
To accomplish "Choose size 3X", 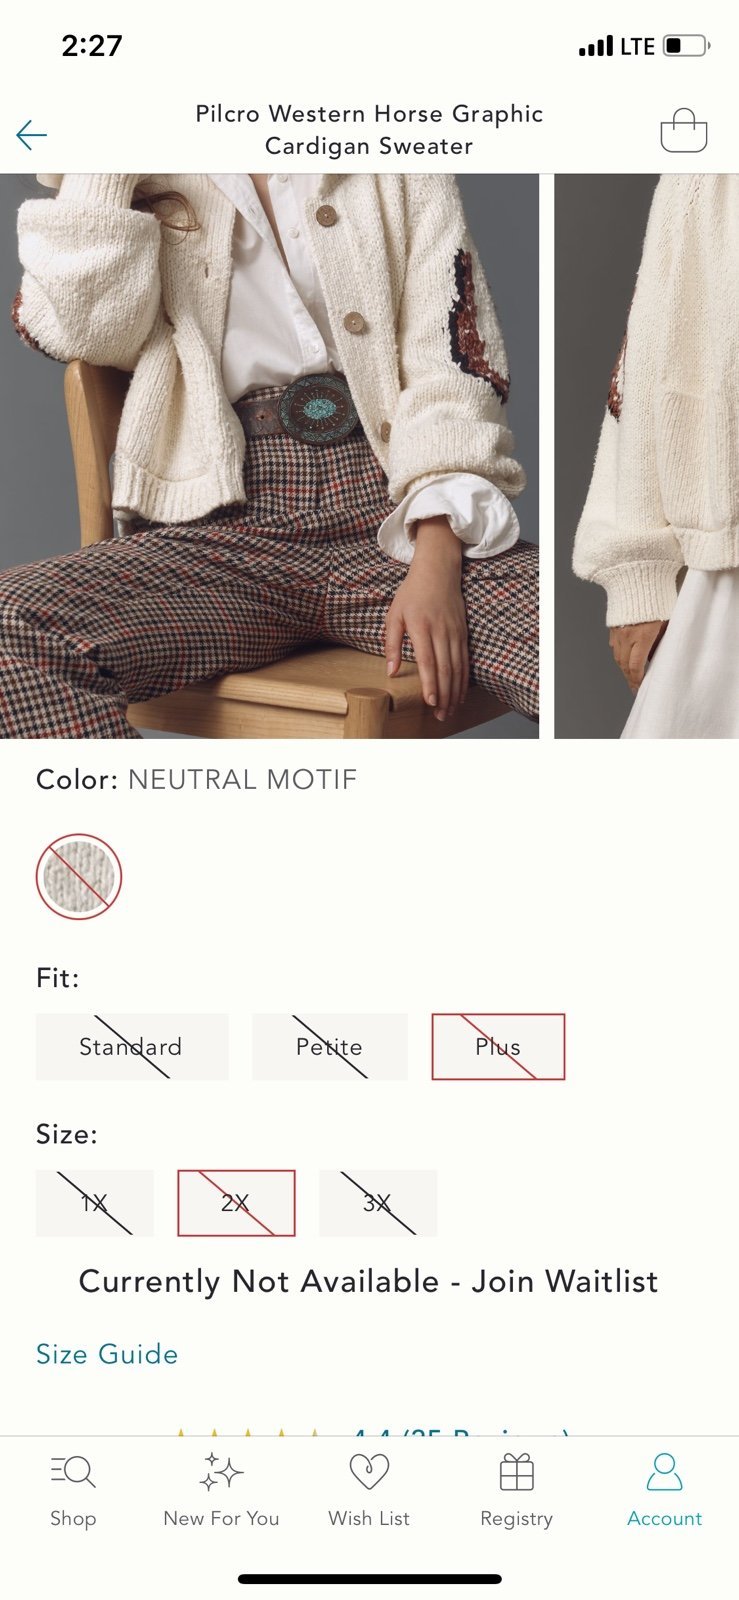I will pyautogui.click(x=378, y=1203).
